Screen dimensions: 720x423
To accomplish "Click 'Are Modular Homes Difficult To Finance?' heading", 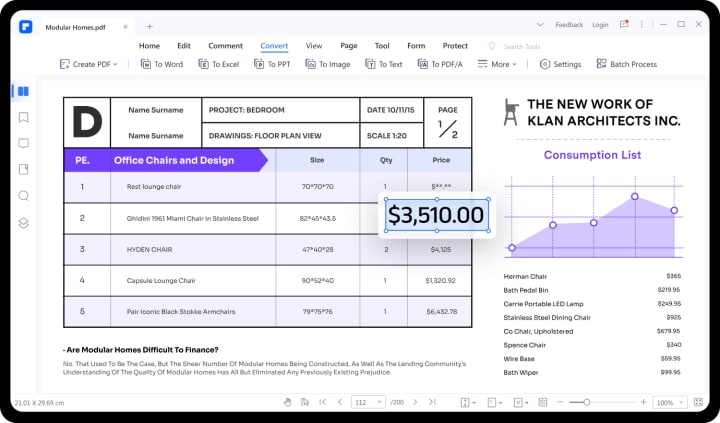I will [x=141, y=350].
